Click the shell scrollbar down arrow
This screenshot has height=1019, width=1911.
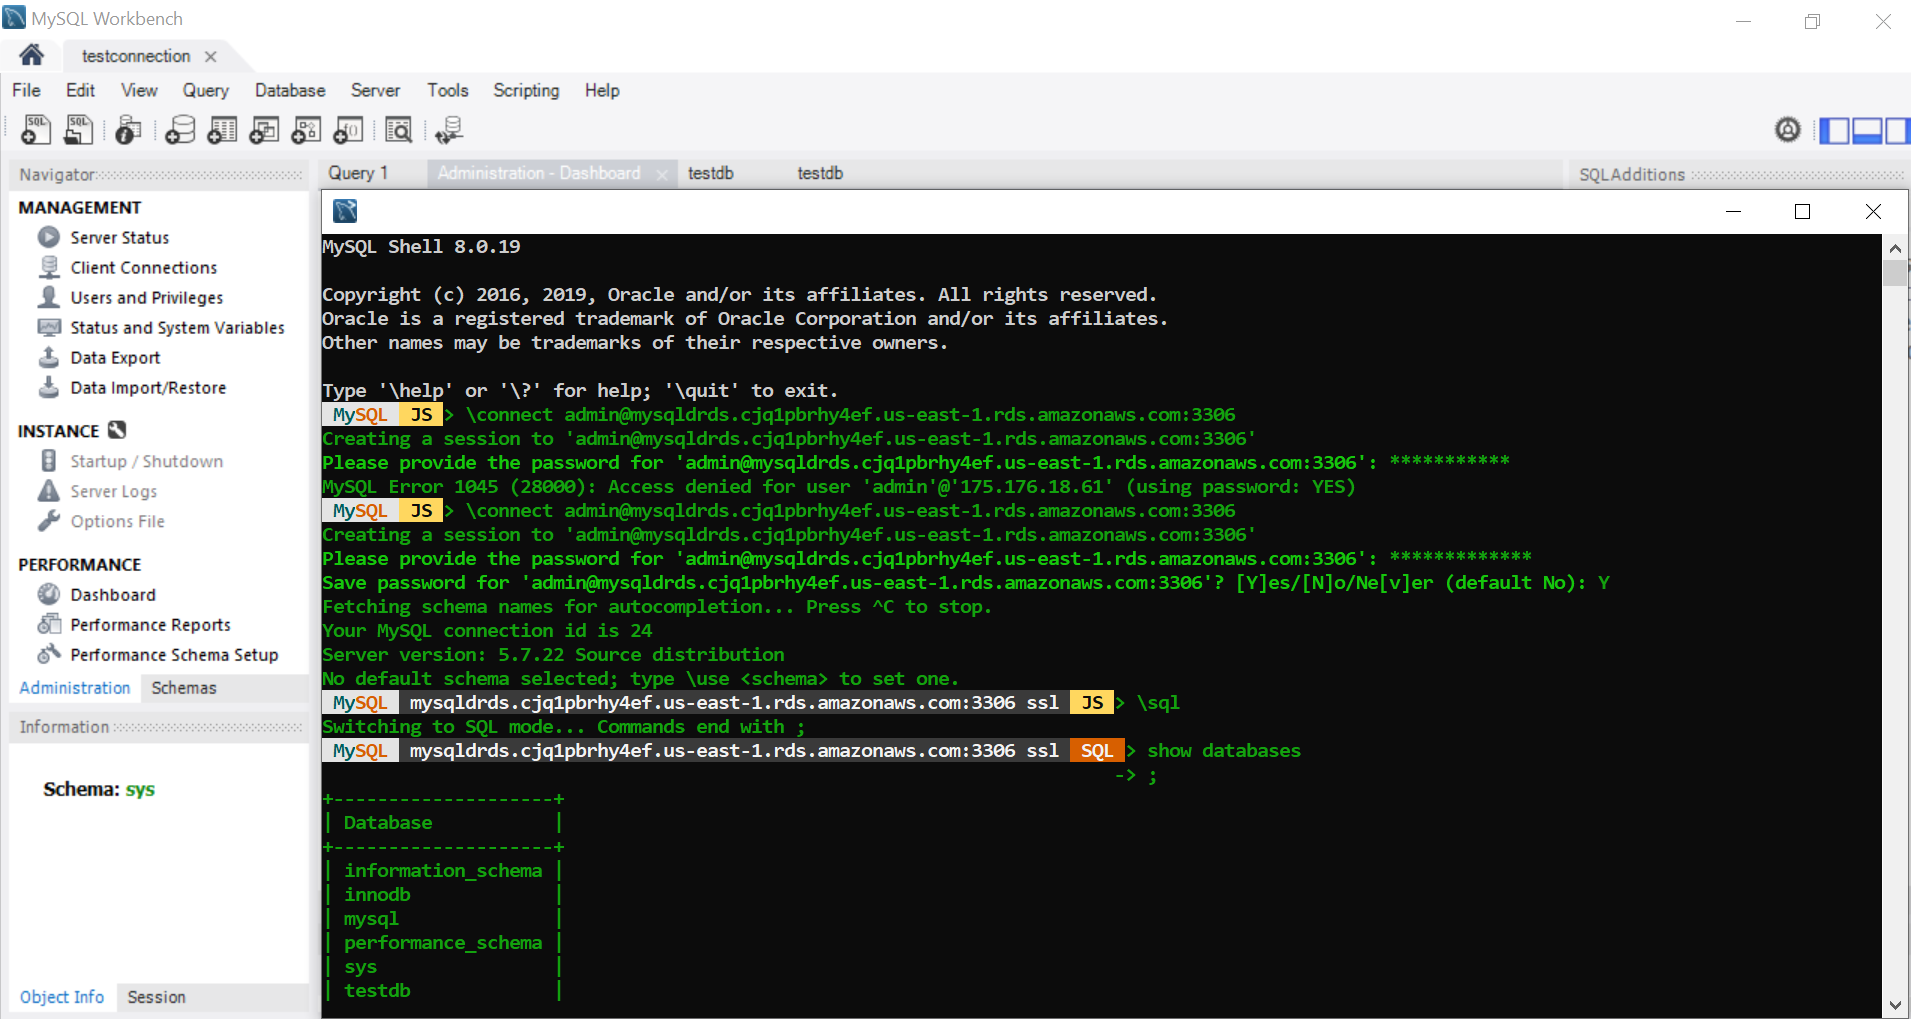1895,1005
